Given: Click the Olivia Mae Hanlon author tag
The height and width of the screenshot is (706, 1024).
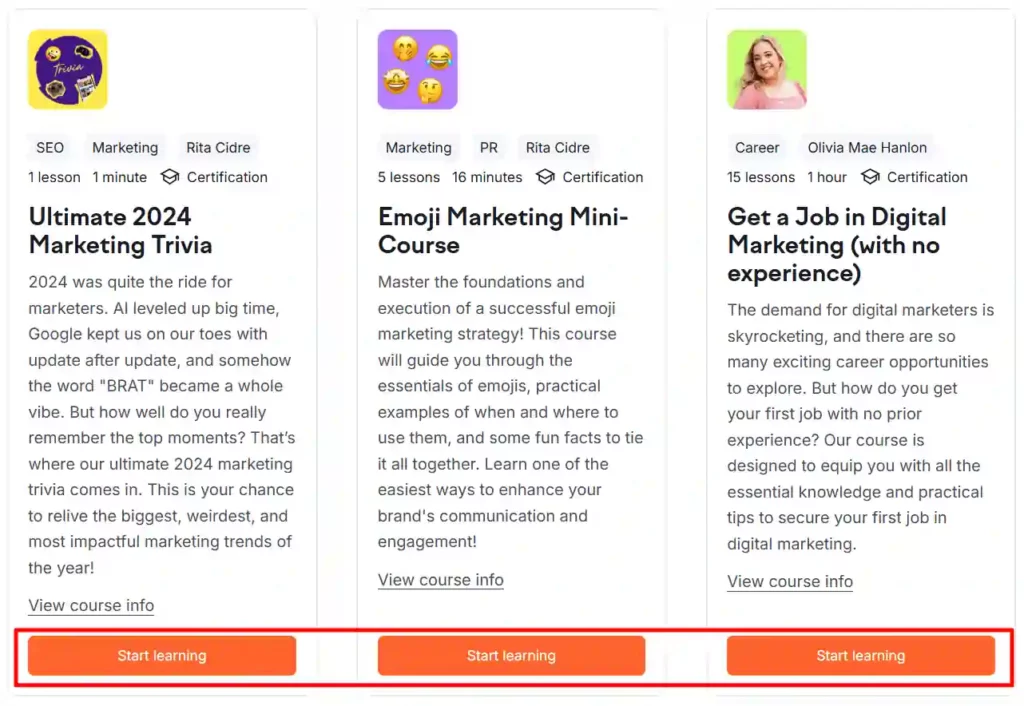Looking at the screenshot, I should (x=866, y=147).
